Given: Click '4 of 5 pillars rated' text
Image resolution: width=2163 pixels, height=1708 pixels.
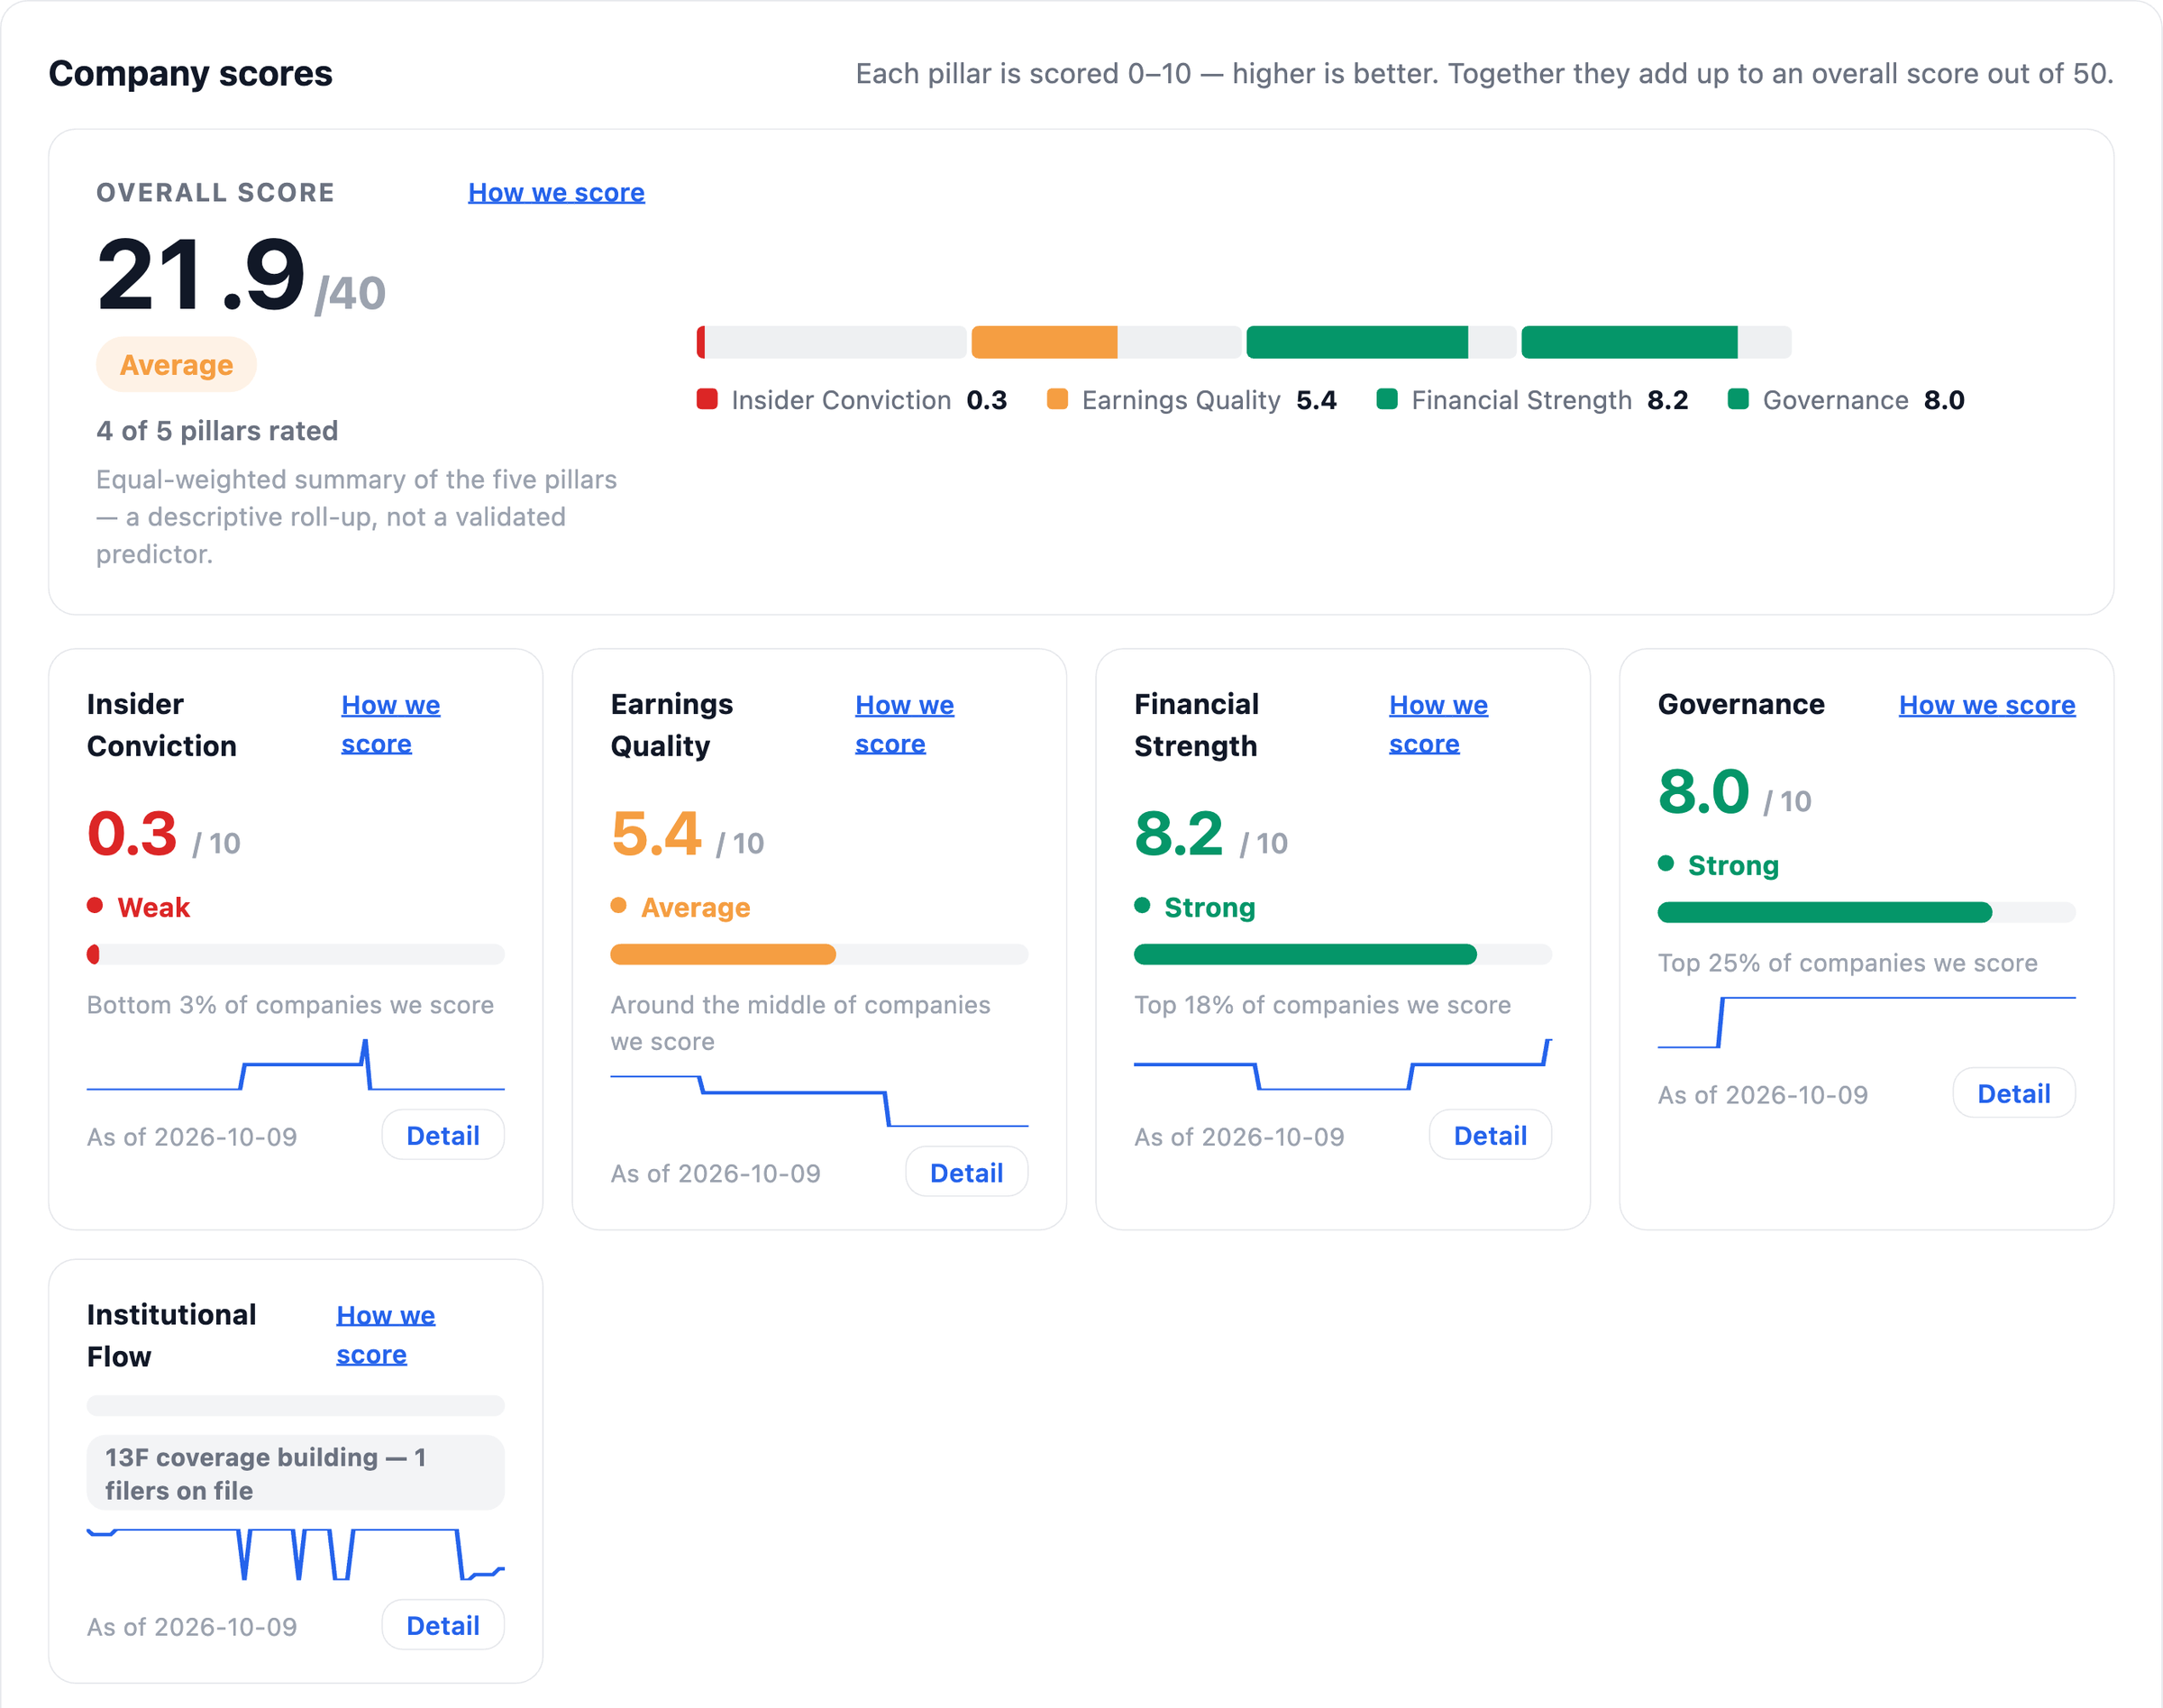Looking at the screenshot, I should point(217,431).
